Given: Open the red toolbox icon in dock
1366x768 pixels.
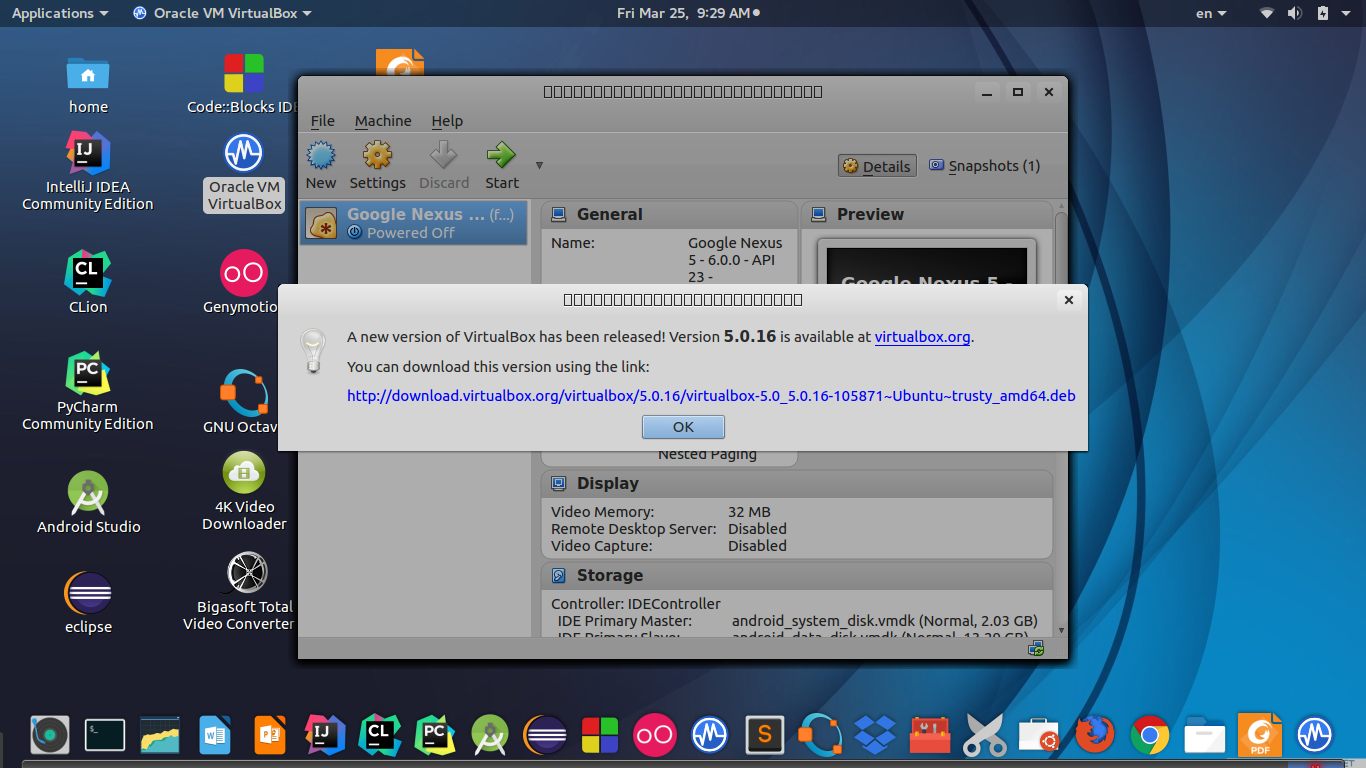Looking at the screenshot, I should (x=930, y=735).
